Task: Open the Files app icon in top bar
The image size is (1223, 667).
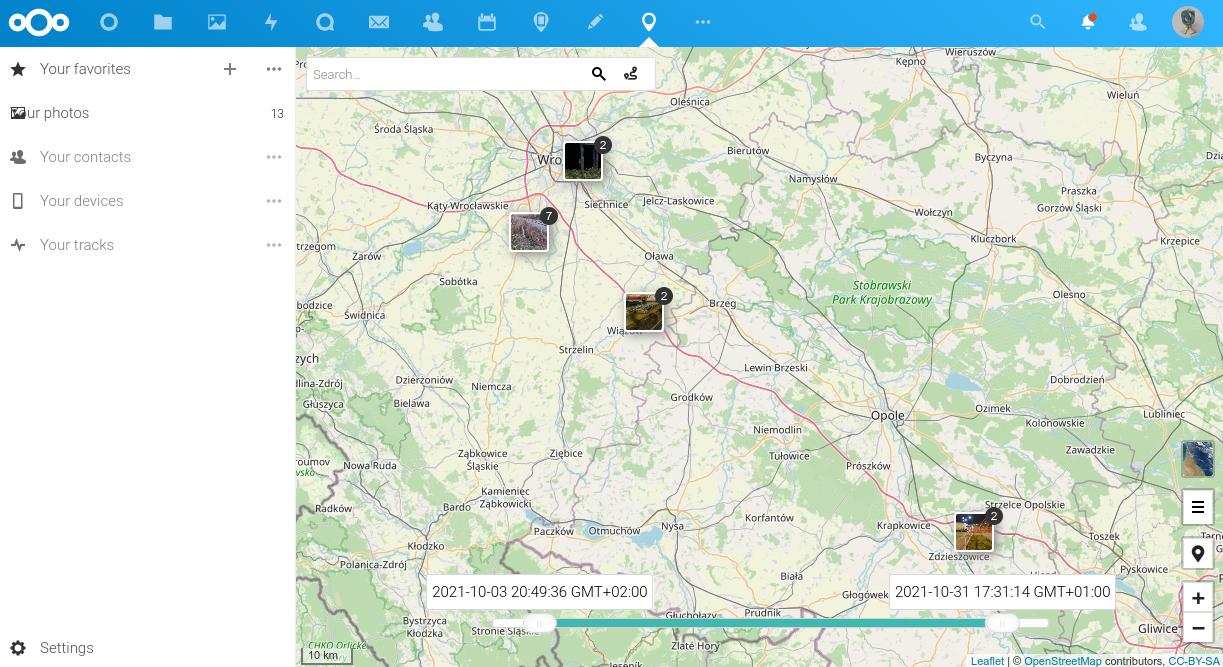Action: point(163,22)
